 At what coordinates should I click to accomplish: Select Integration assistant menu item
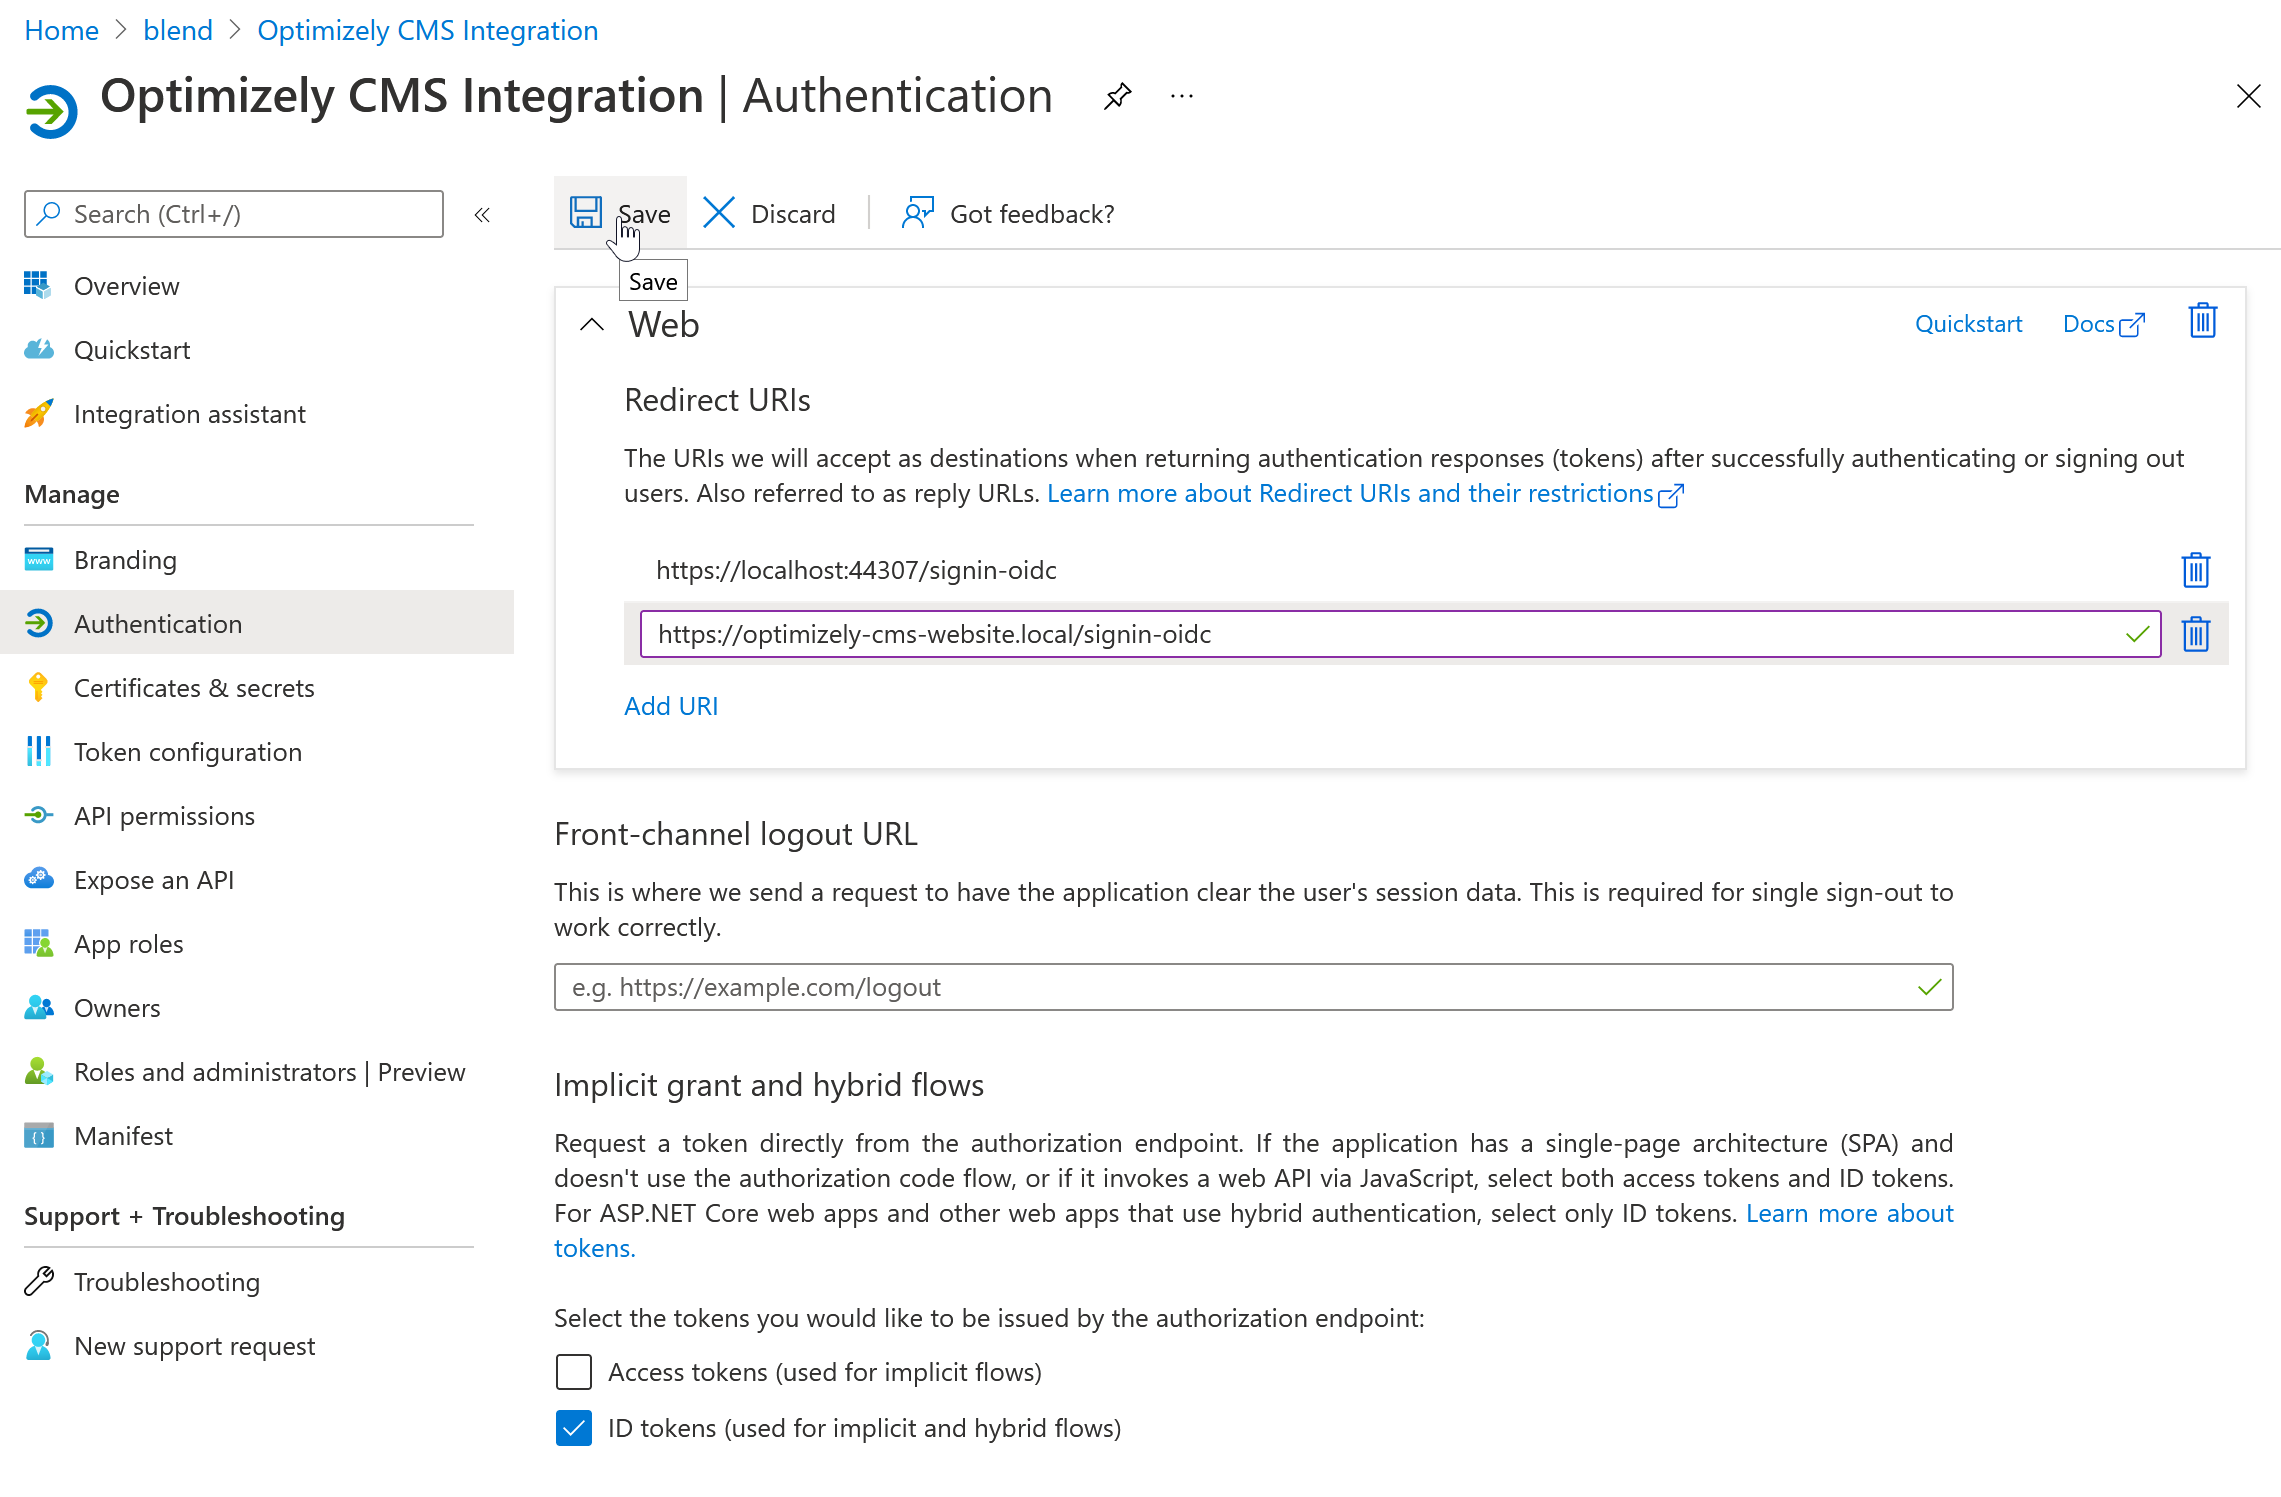click(x=189, y=413)
